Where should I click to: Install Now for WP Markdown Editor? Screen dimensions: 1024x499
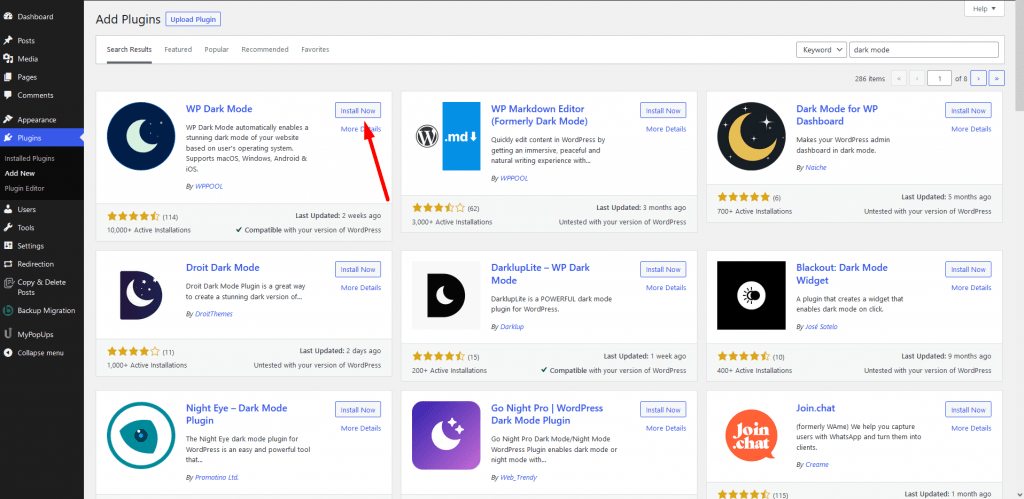click(663, 110)
